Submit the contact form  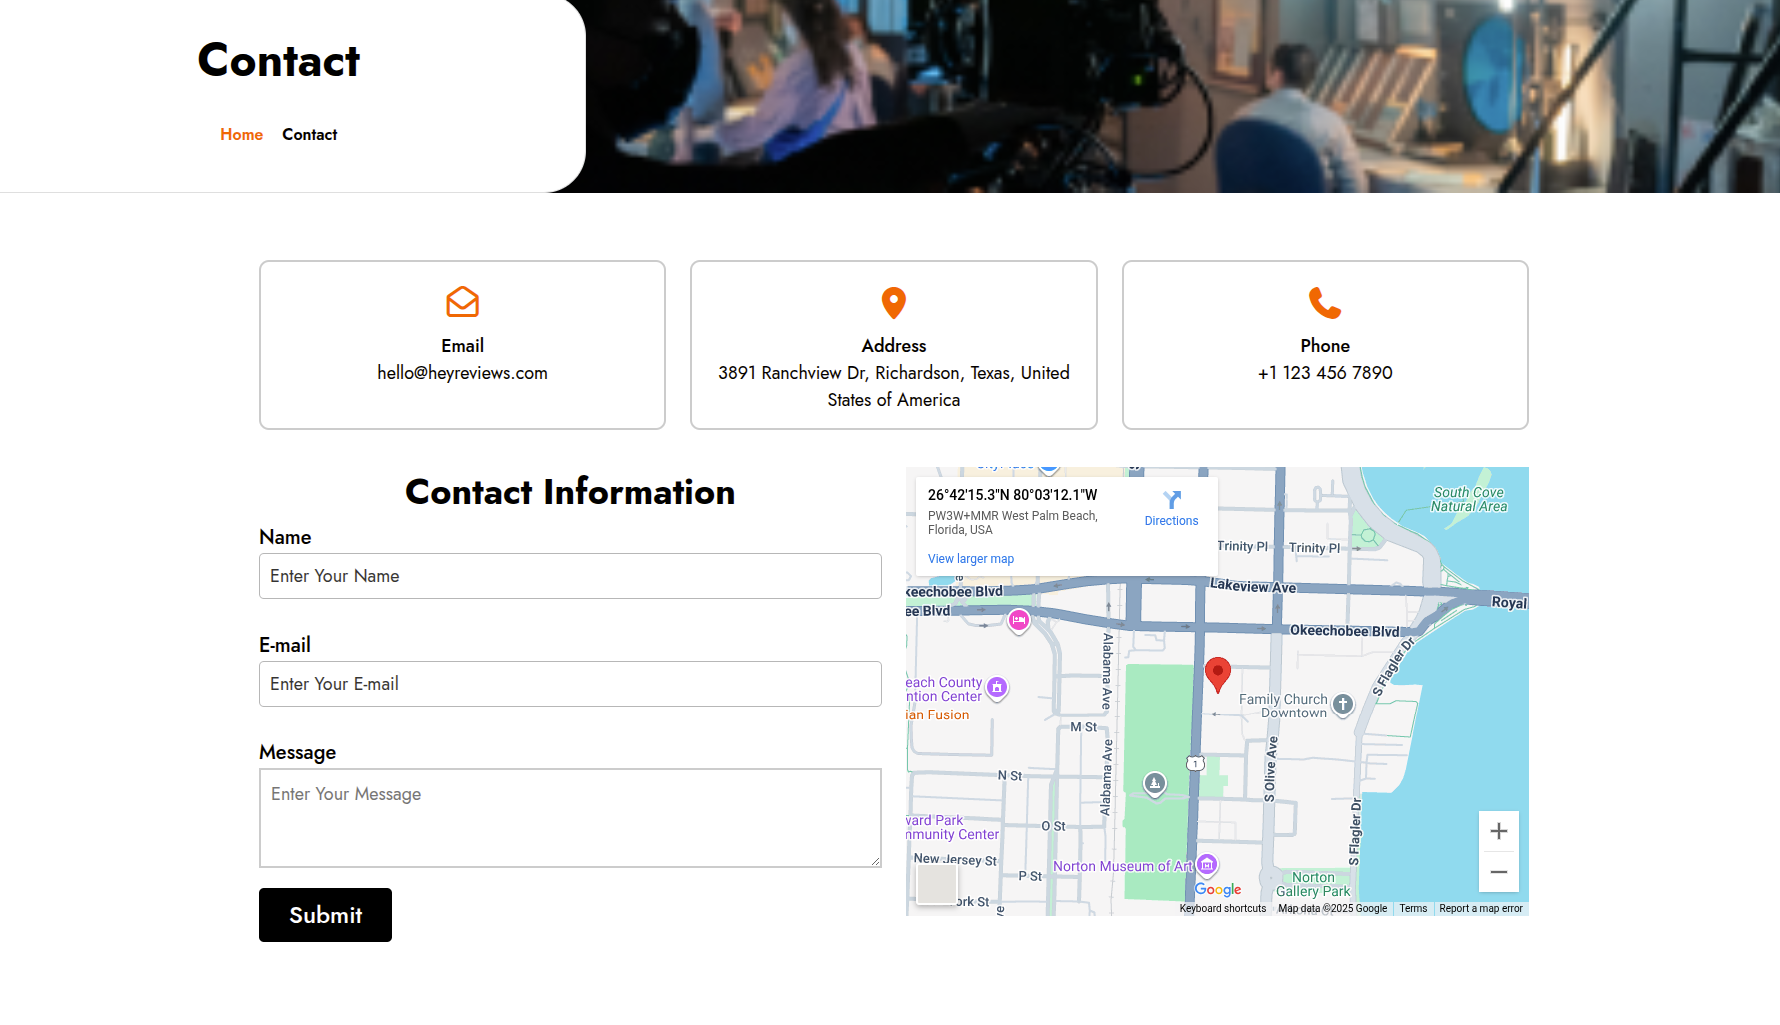tap(325, 915)
